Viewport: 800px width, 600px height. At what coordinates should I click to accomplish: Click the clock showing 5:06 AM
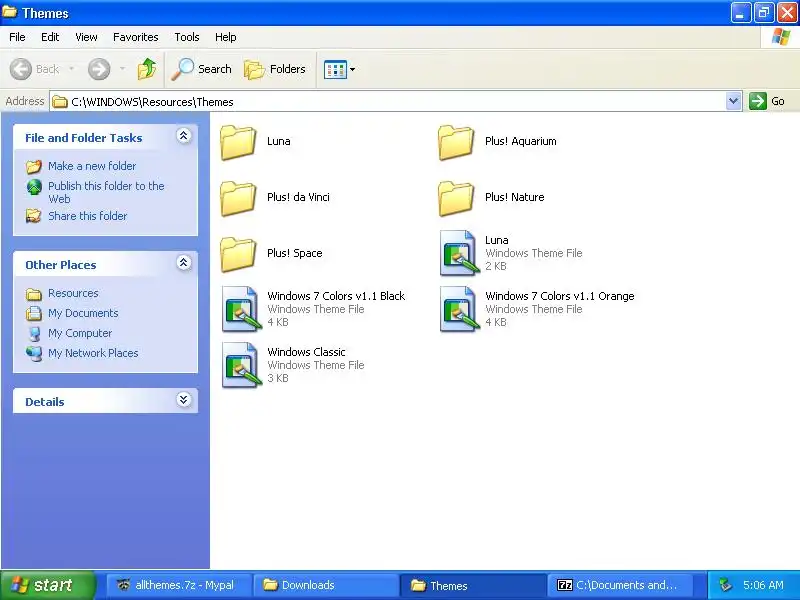(x=763, y=585)
